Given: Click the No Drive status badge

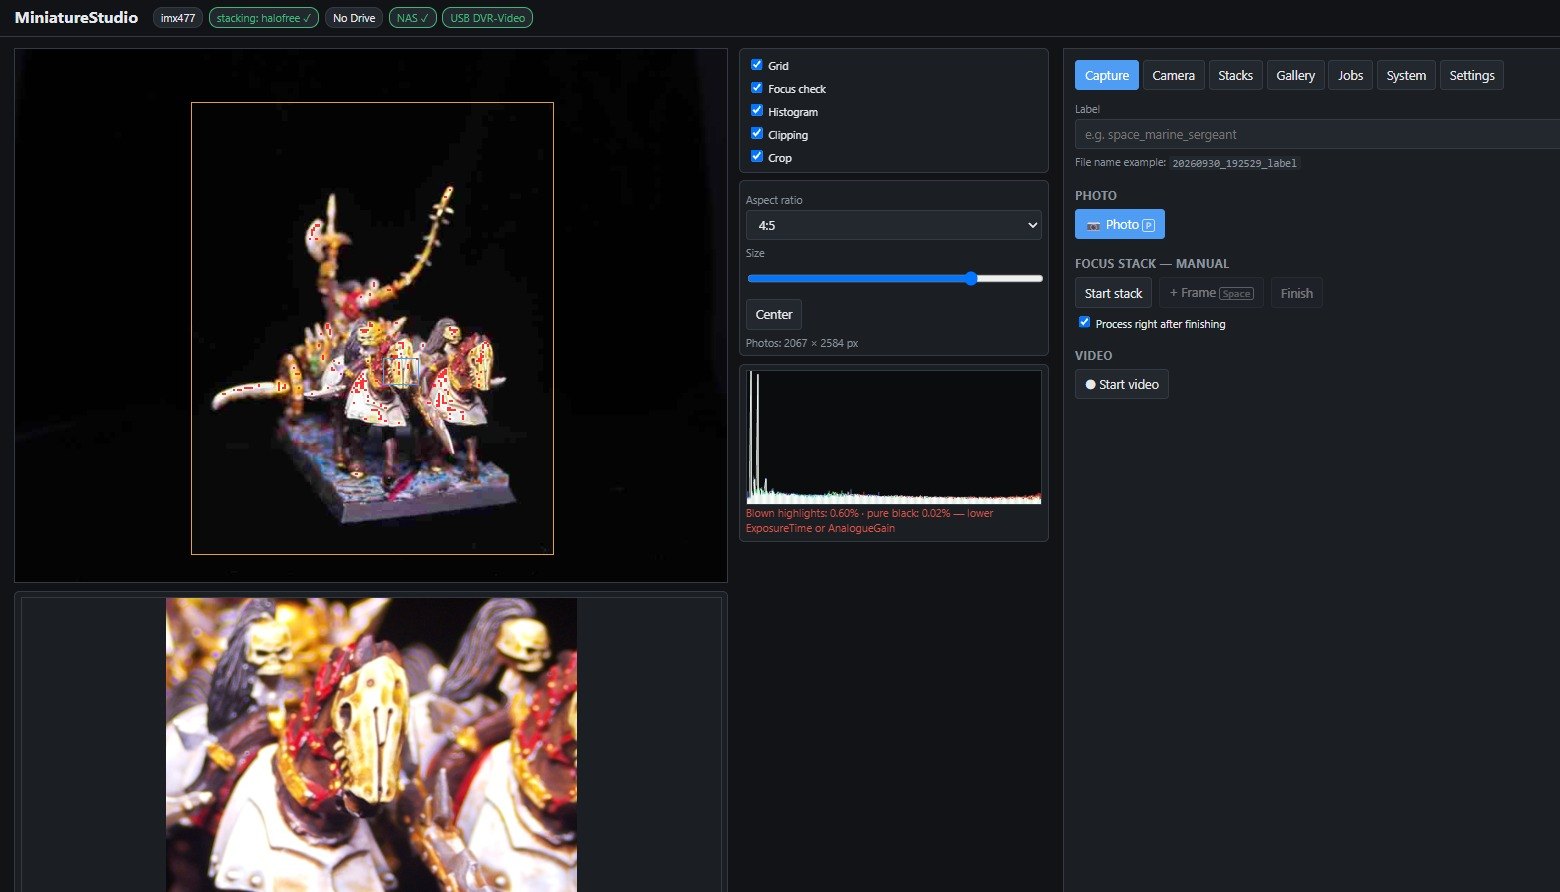Looking at the screenshot, I should [354, 18].
